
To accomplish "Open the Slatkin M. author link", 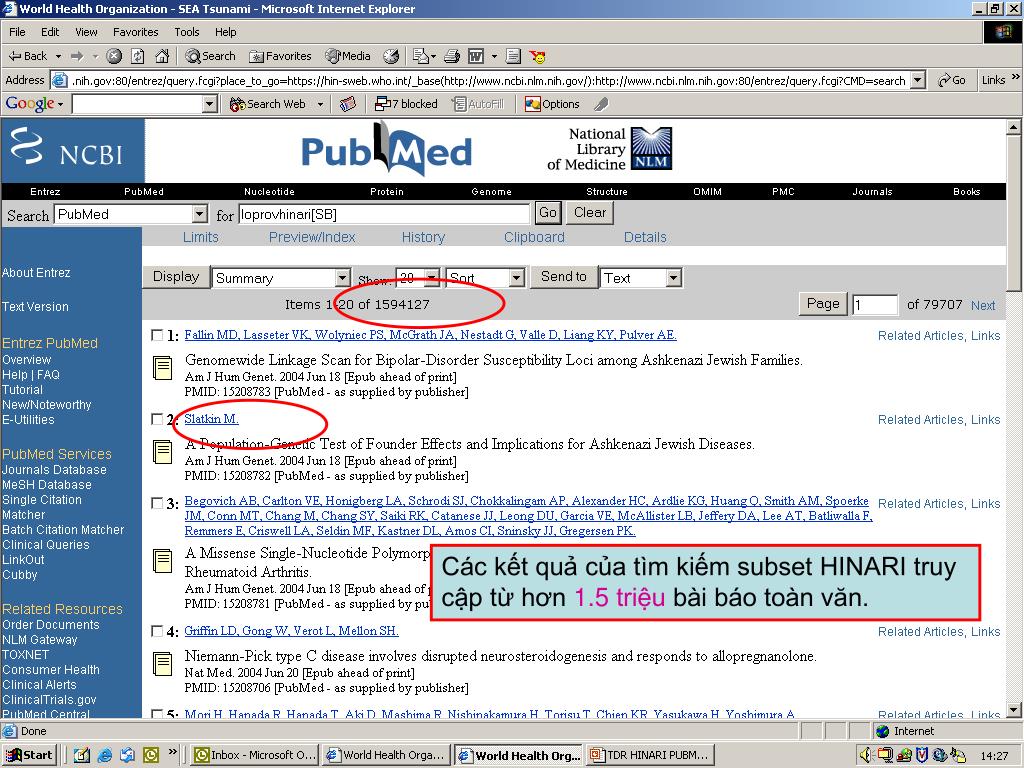I will click(x=212, y=419).
